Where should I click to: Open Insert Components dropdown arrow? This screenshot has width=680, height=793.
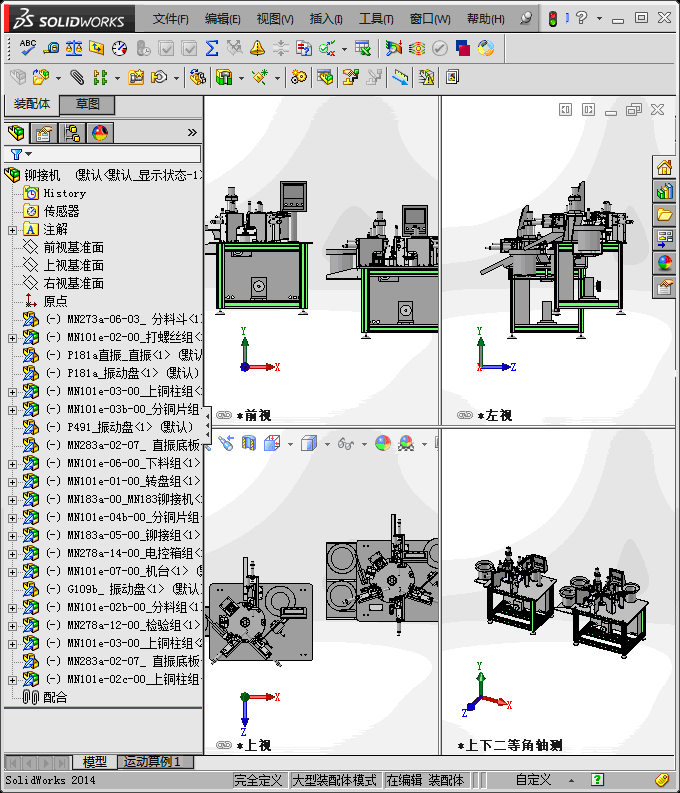tap(58, 78)
